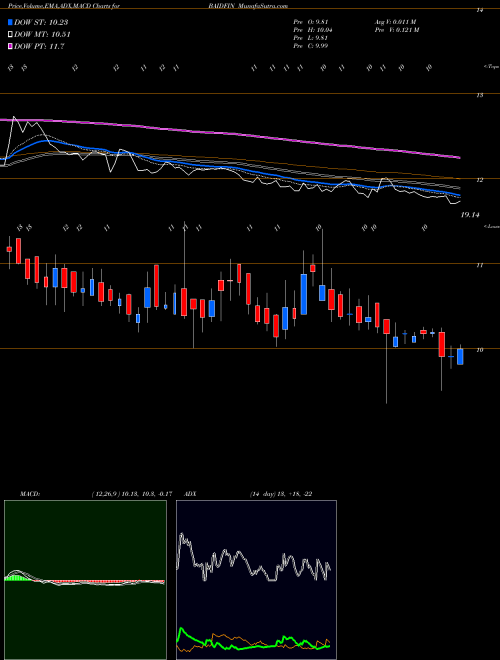Click the last blue candlestick on the right
This screenshot has width=500, height=660.
point(460,357)
